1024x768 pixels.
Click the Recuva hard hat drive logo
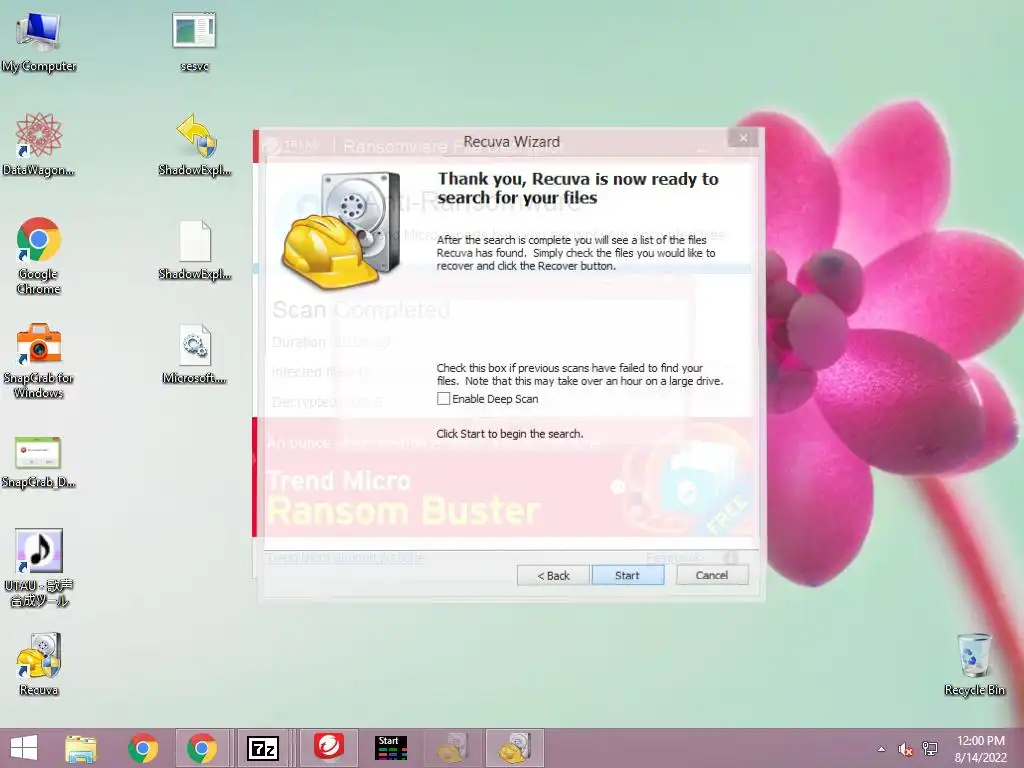(x=341, y=230)
